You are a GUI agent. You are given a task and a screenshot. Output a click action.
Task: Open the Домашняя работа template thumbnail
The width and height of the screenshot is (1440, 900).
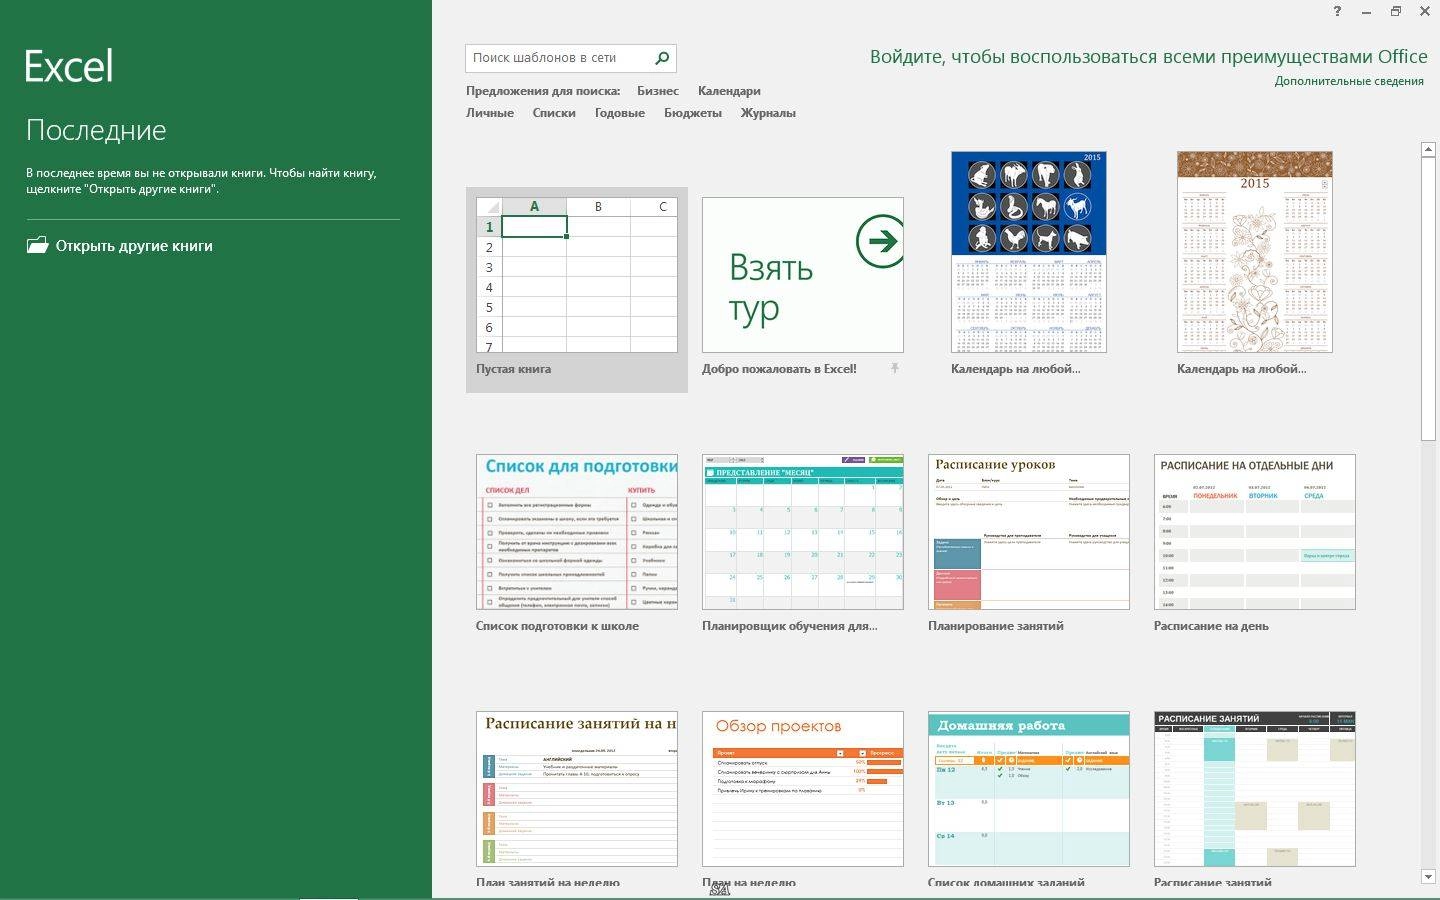point(1029,789)
